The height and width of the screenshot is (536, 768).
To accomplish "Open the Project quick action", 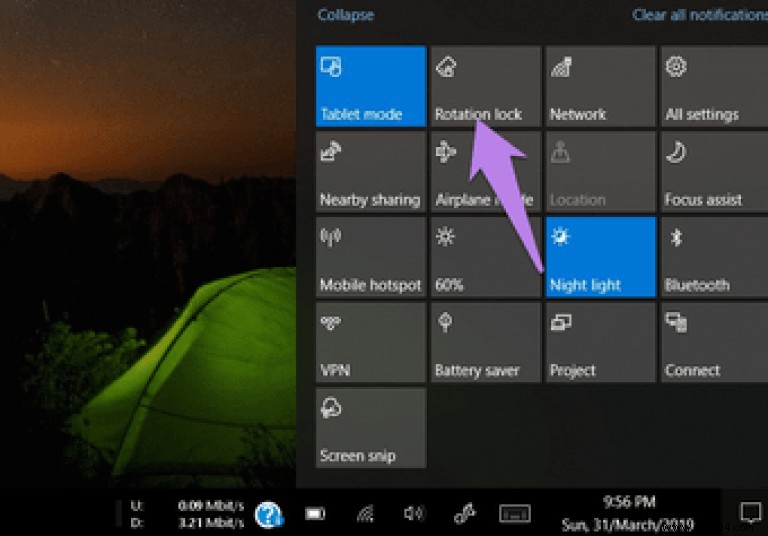I will click(600, 342).
